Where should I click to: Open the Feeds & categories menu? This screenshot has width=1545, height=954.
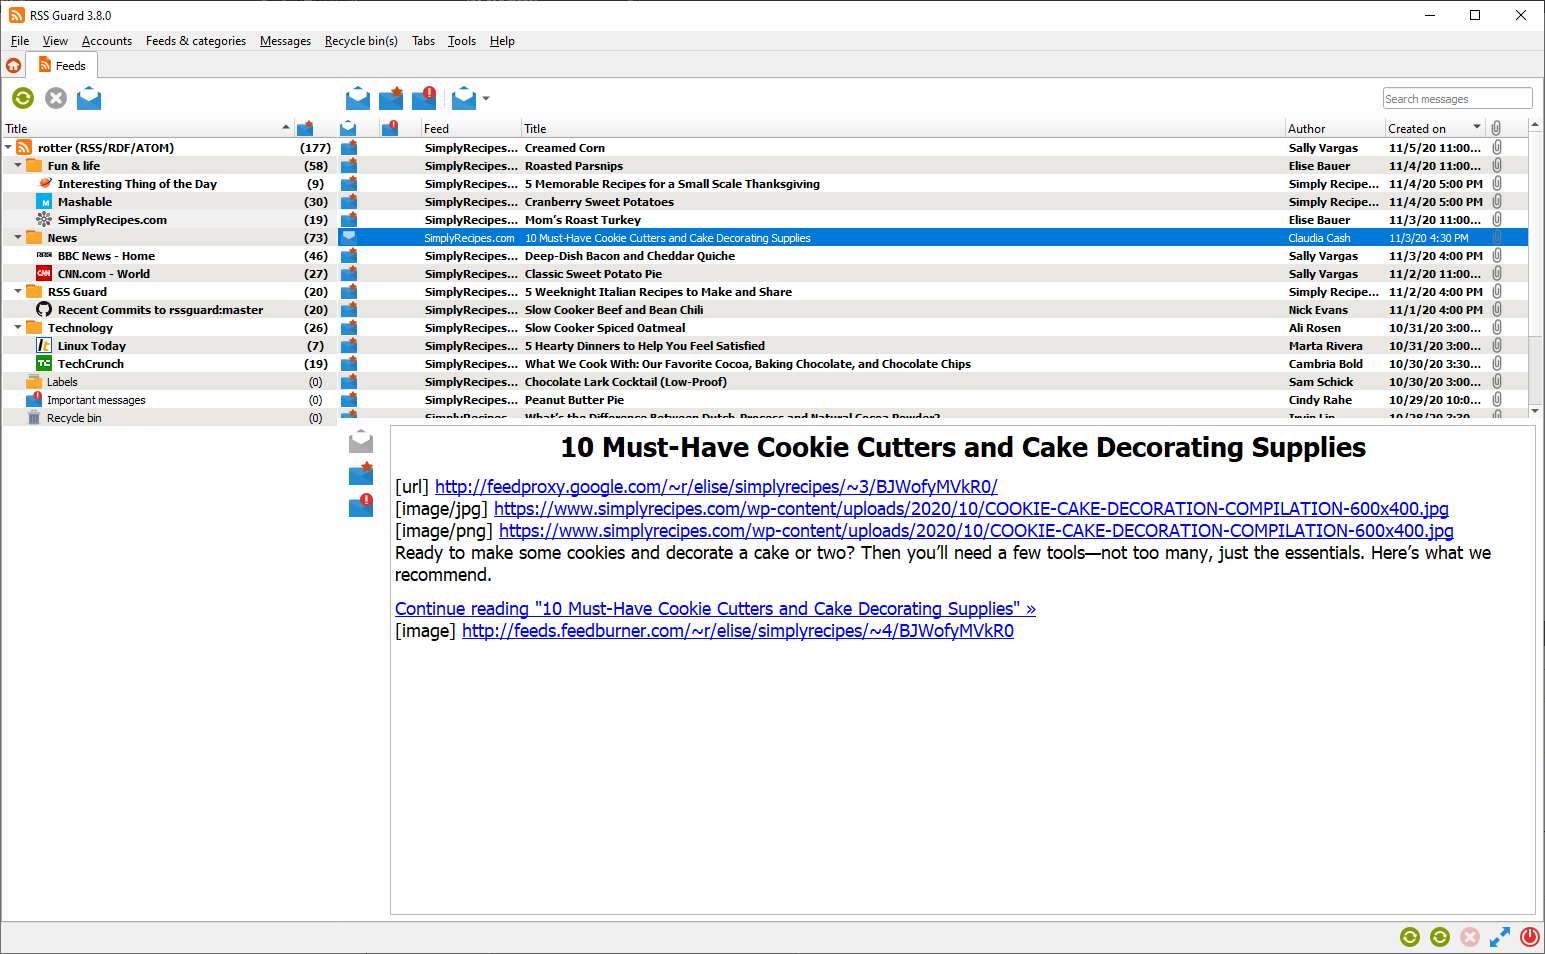pos(195,41)
